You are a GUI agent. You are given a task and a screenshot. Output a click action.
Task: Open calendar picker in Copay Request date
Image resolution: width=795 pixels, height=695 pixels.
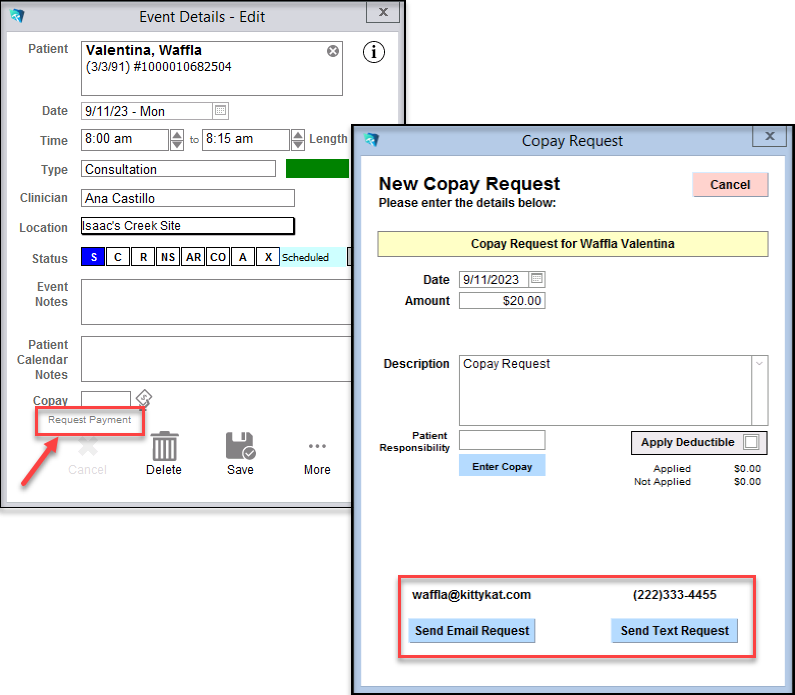point(536,279)
